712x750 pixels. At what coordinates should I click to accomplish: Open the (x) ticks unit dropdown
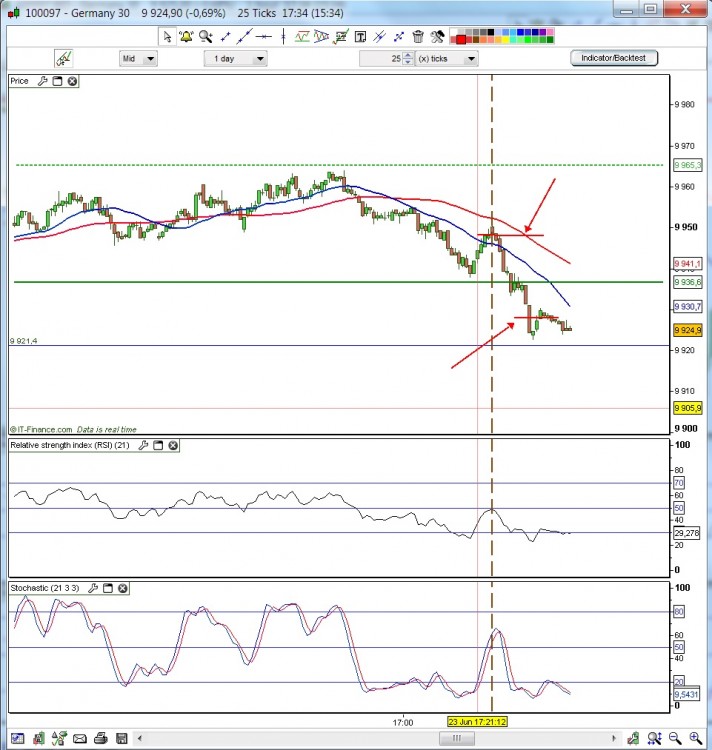[x=447, y=59]
